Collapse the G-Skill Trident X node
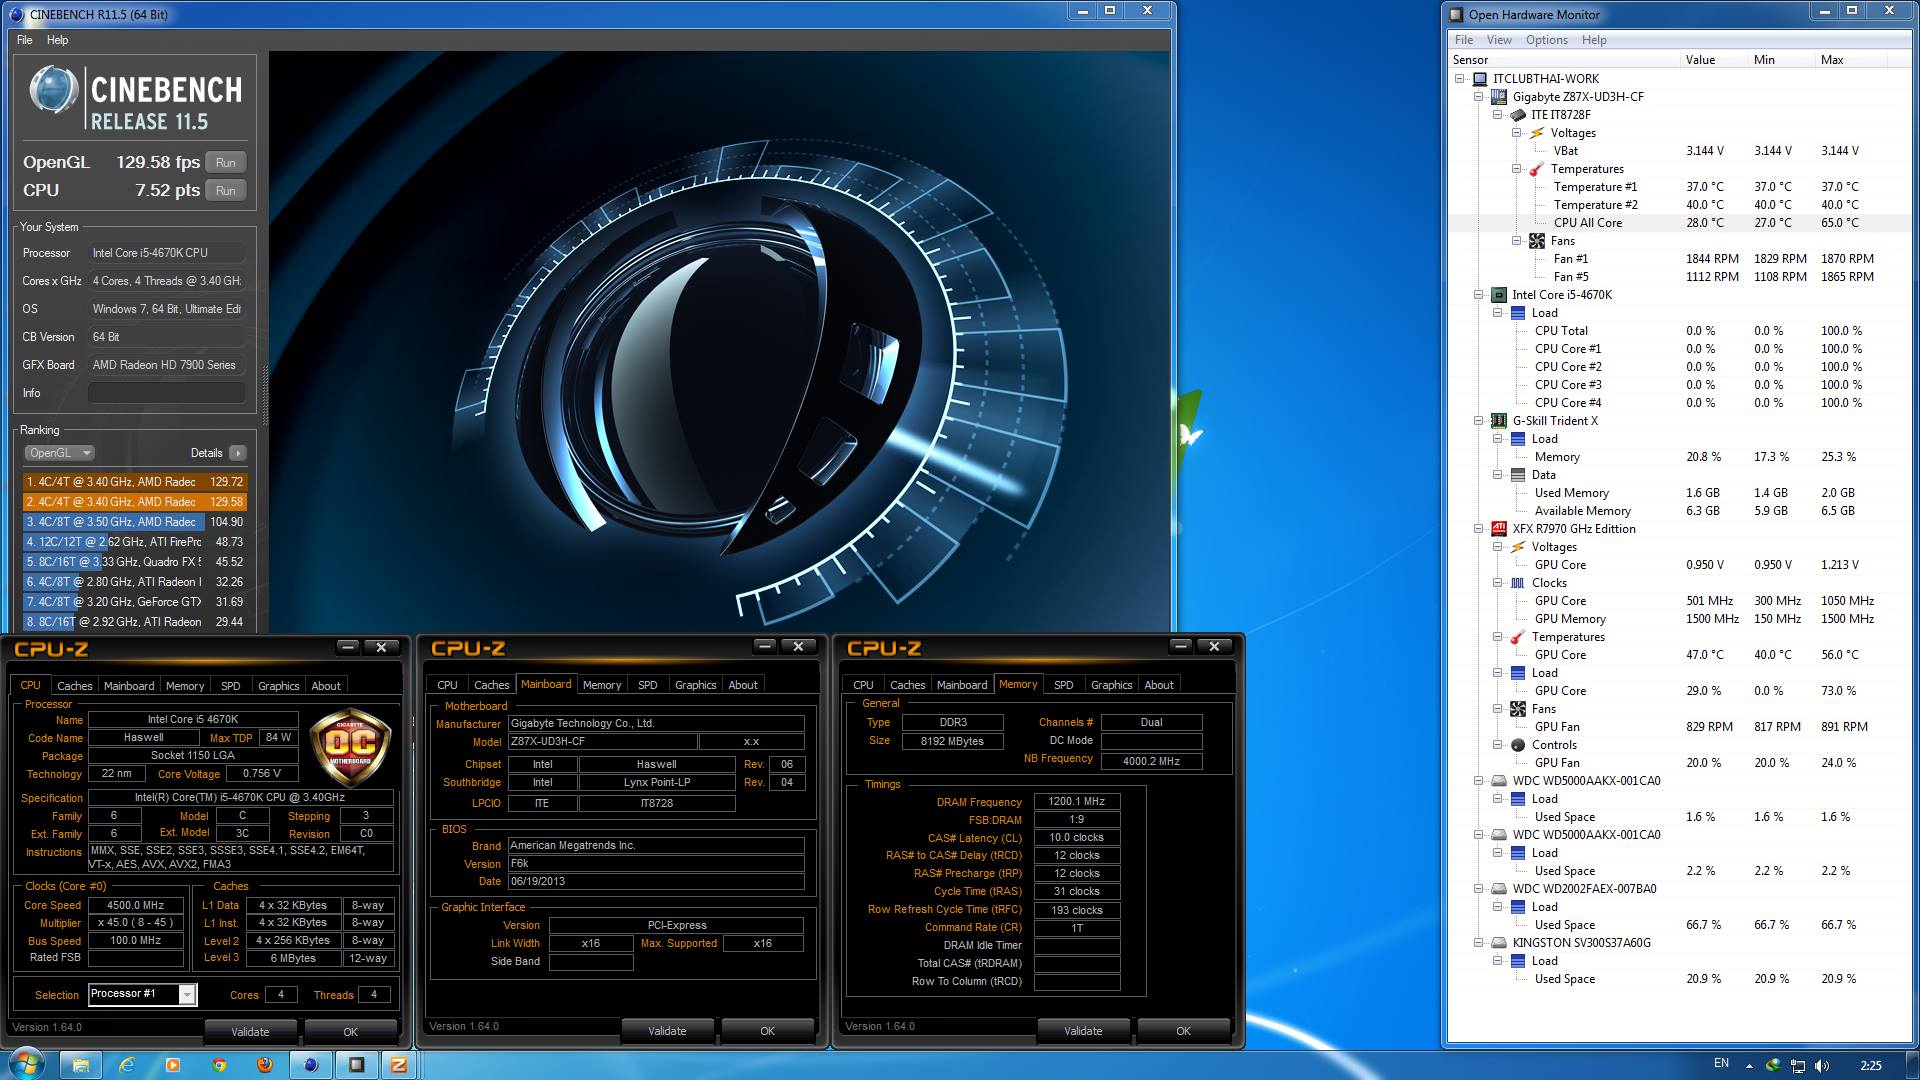This screenshot has width=1920, height=1080. click(1479, 421)
